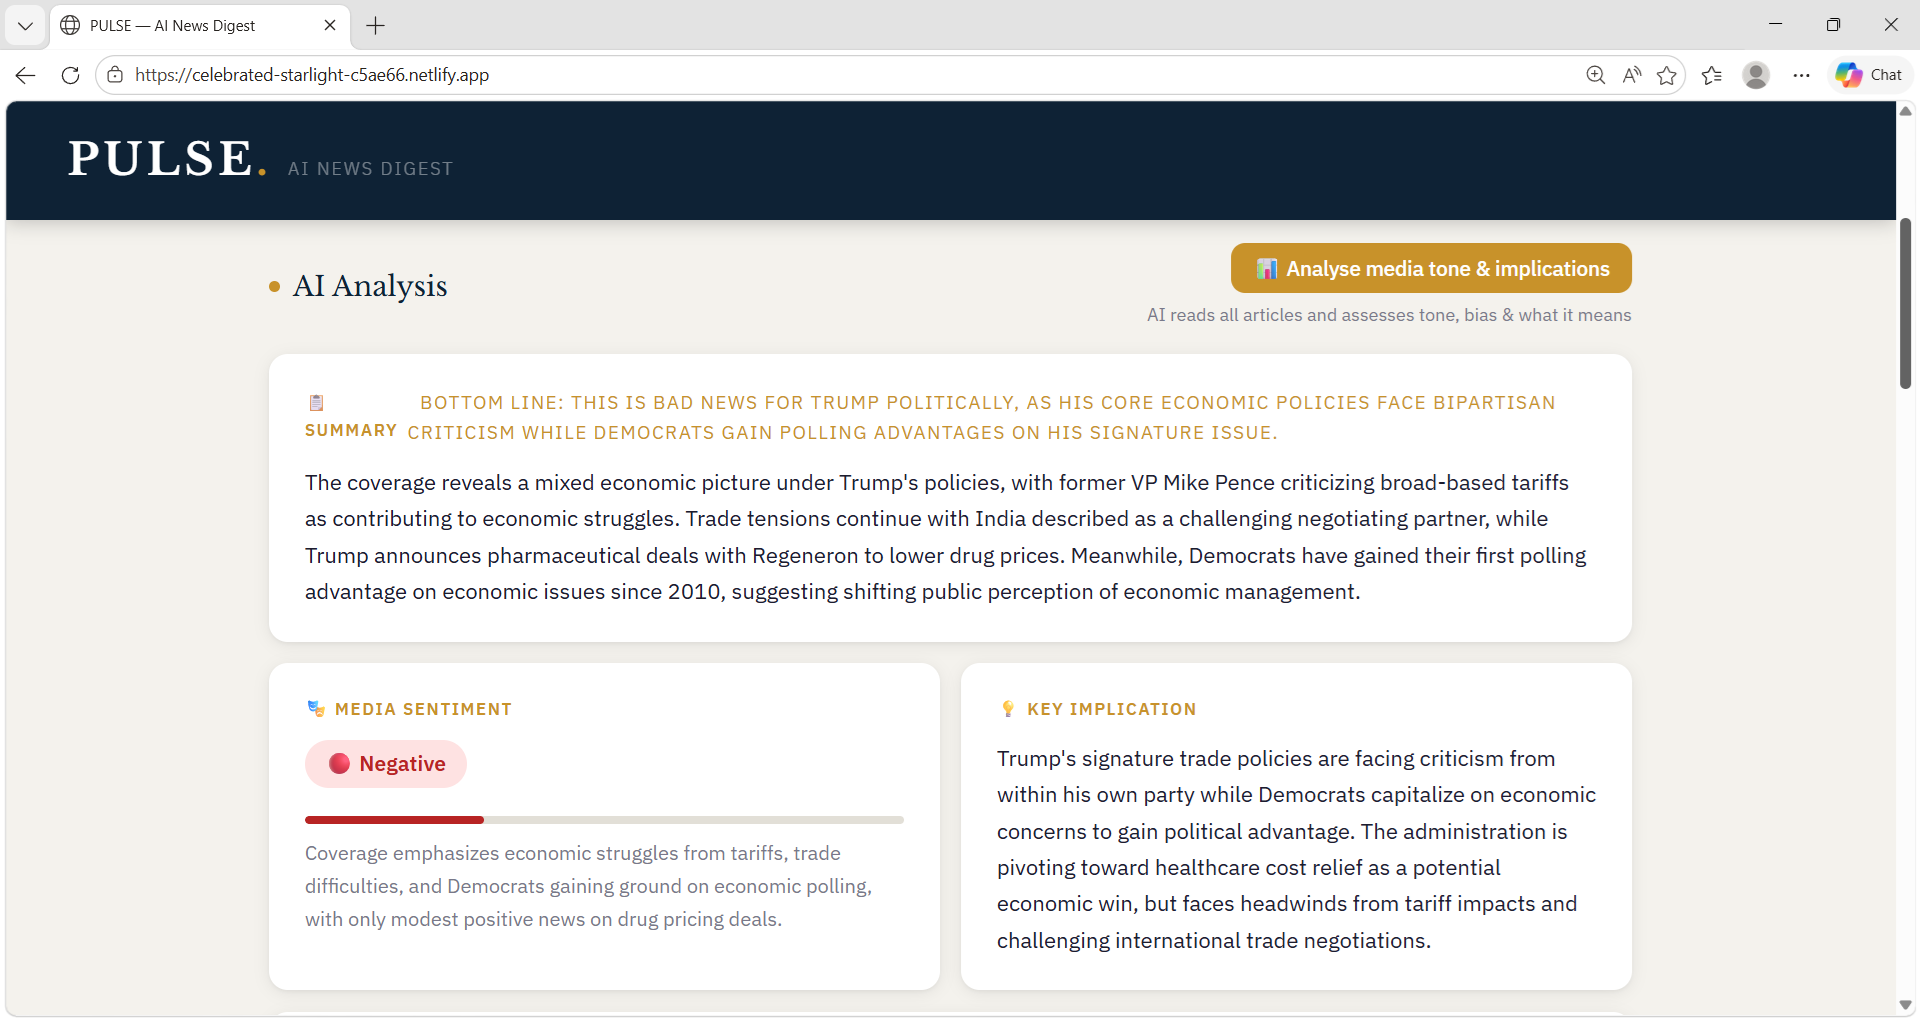Open a new browser tab
This screenshot has width=1920, height=1020.
[375, 25]
